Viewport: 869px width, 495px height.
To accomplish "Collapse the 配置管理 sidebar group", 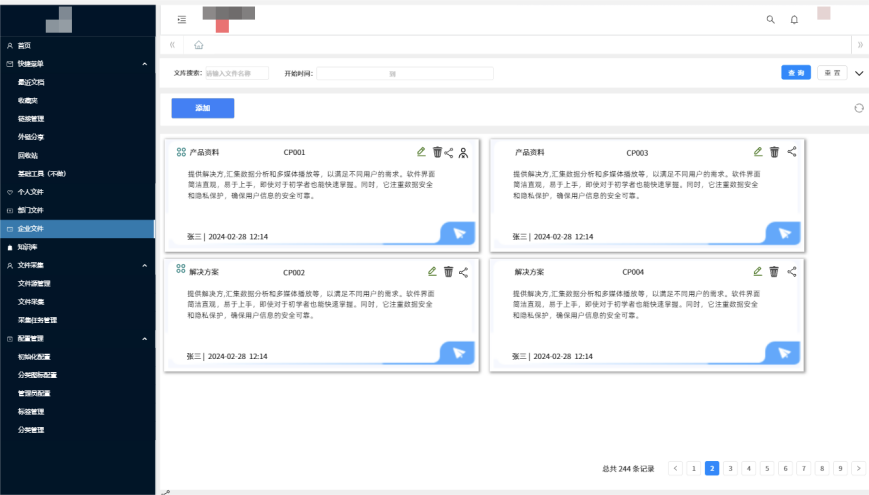I will (146, 339).
